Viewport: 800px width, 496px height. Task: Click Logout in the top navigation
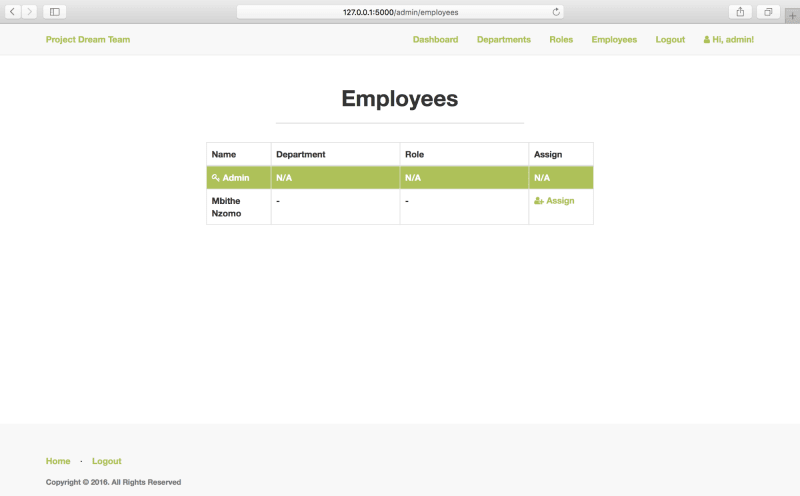pos(670,40)
